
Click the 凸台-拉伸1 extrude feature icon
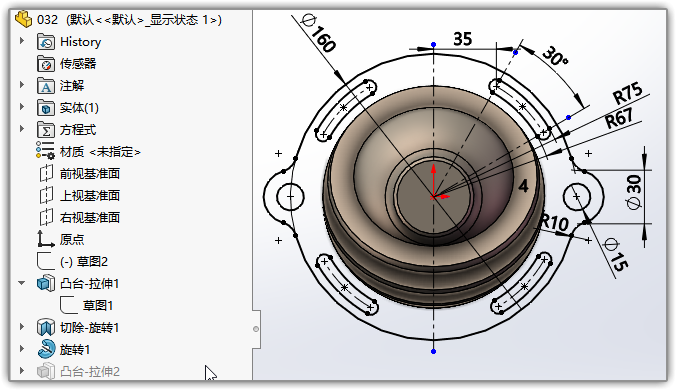[x=46, y=283]
